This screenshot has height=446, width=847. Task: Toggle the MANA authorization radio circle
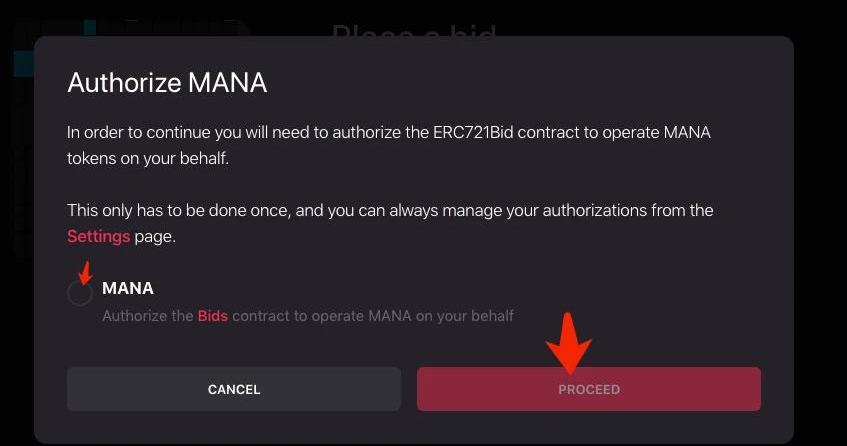(x=80, y=293)
